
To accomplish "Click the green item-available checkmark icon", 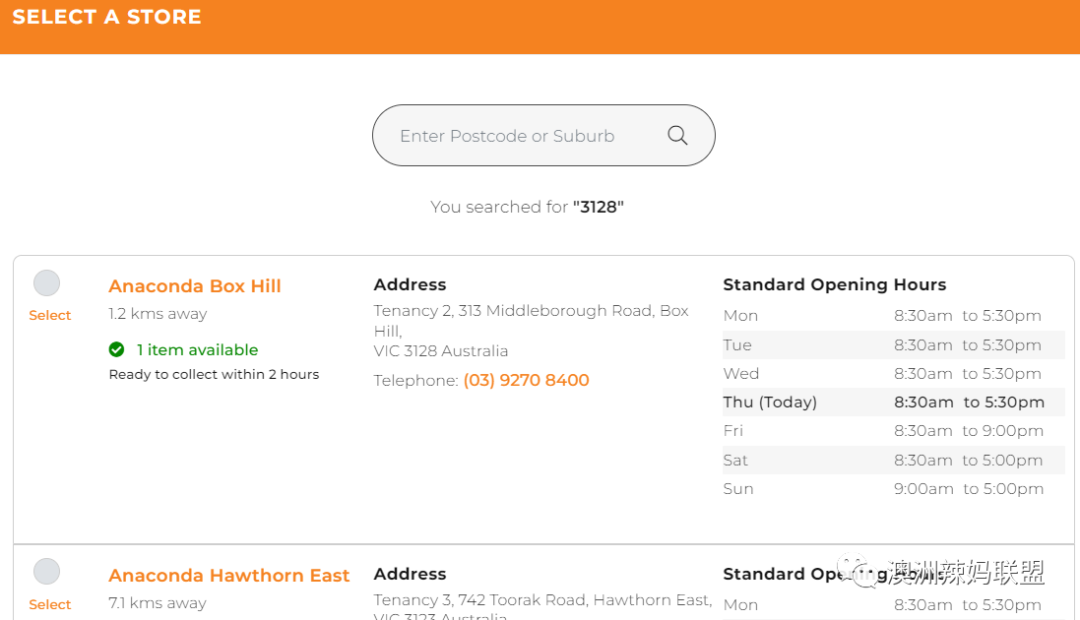I will pos(116,349).
